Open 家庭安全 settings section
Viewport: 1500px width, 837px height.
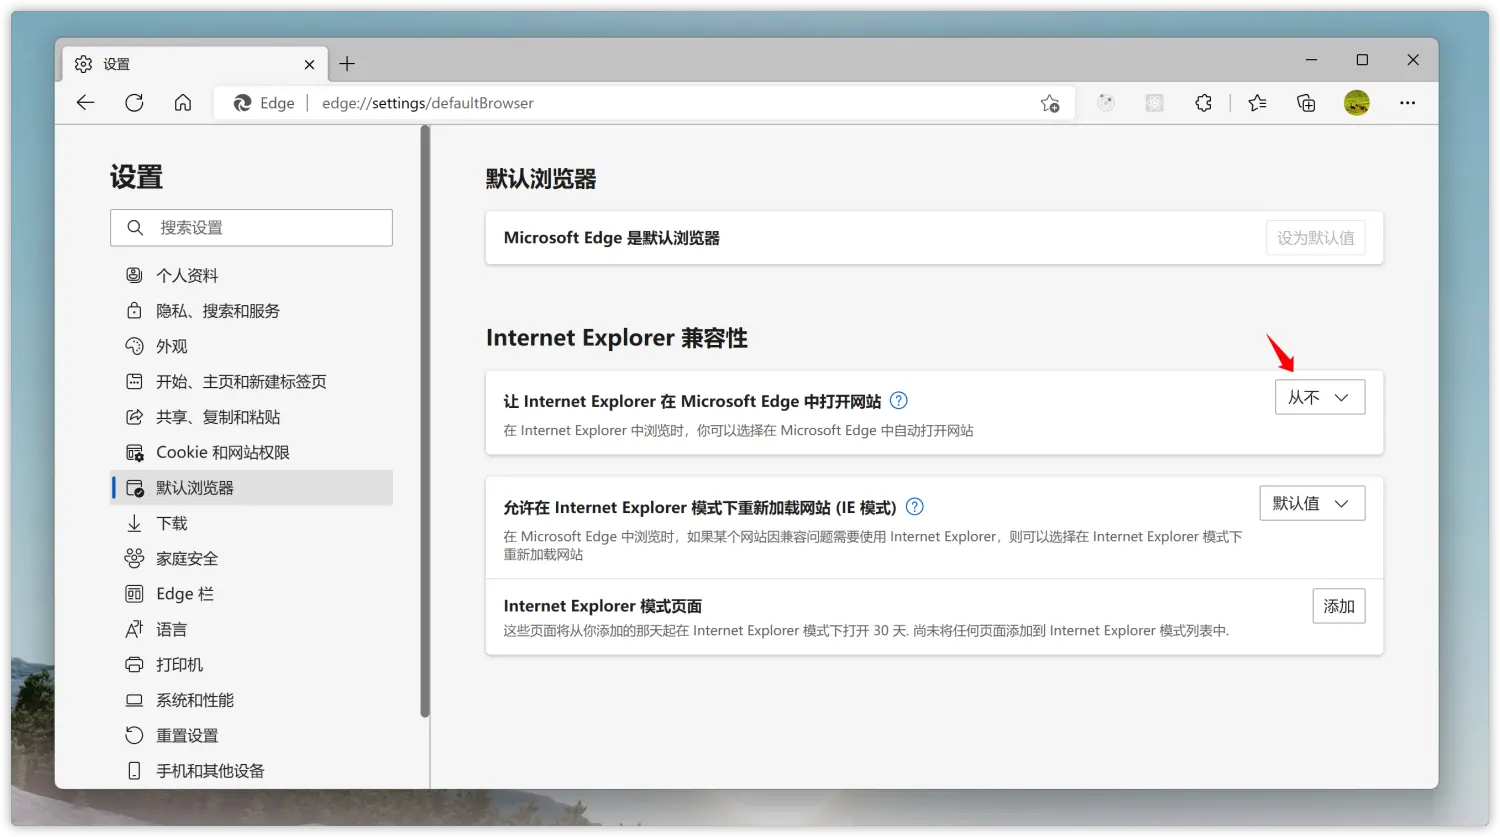(251, 559)
